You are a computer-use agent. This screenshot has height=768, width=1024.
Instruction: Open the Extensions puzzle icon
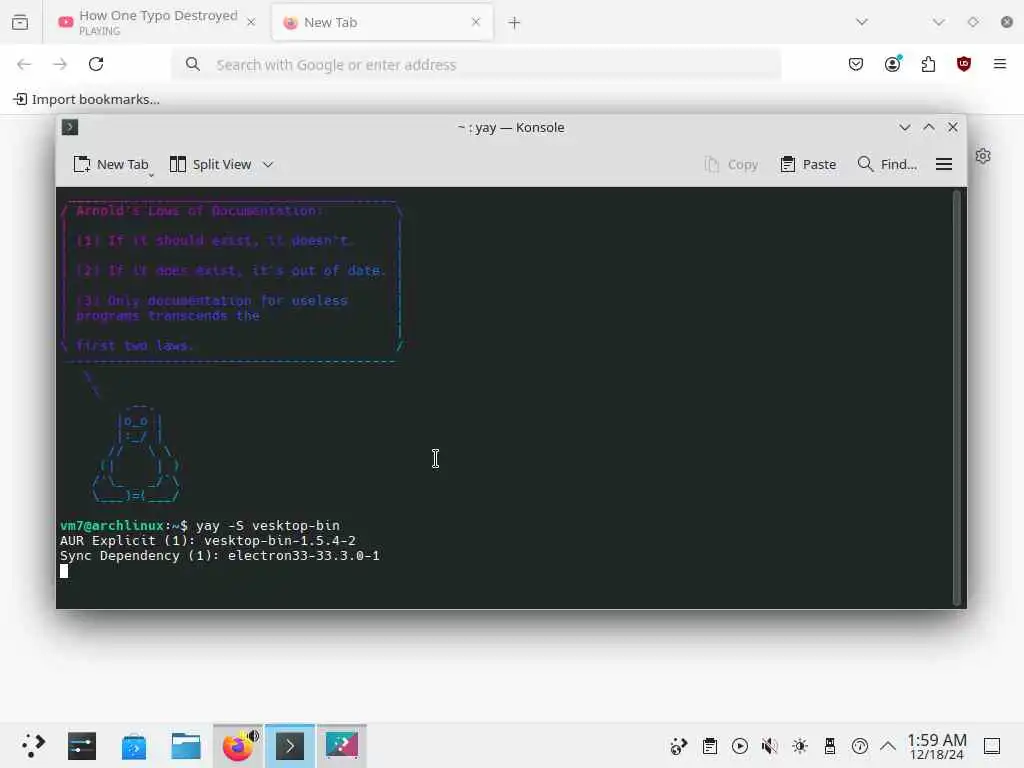pyautogui.click(x=928, y=64)
